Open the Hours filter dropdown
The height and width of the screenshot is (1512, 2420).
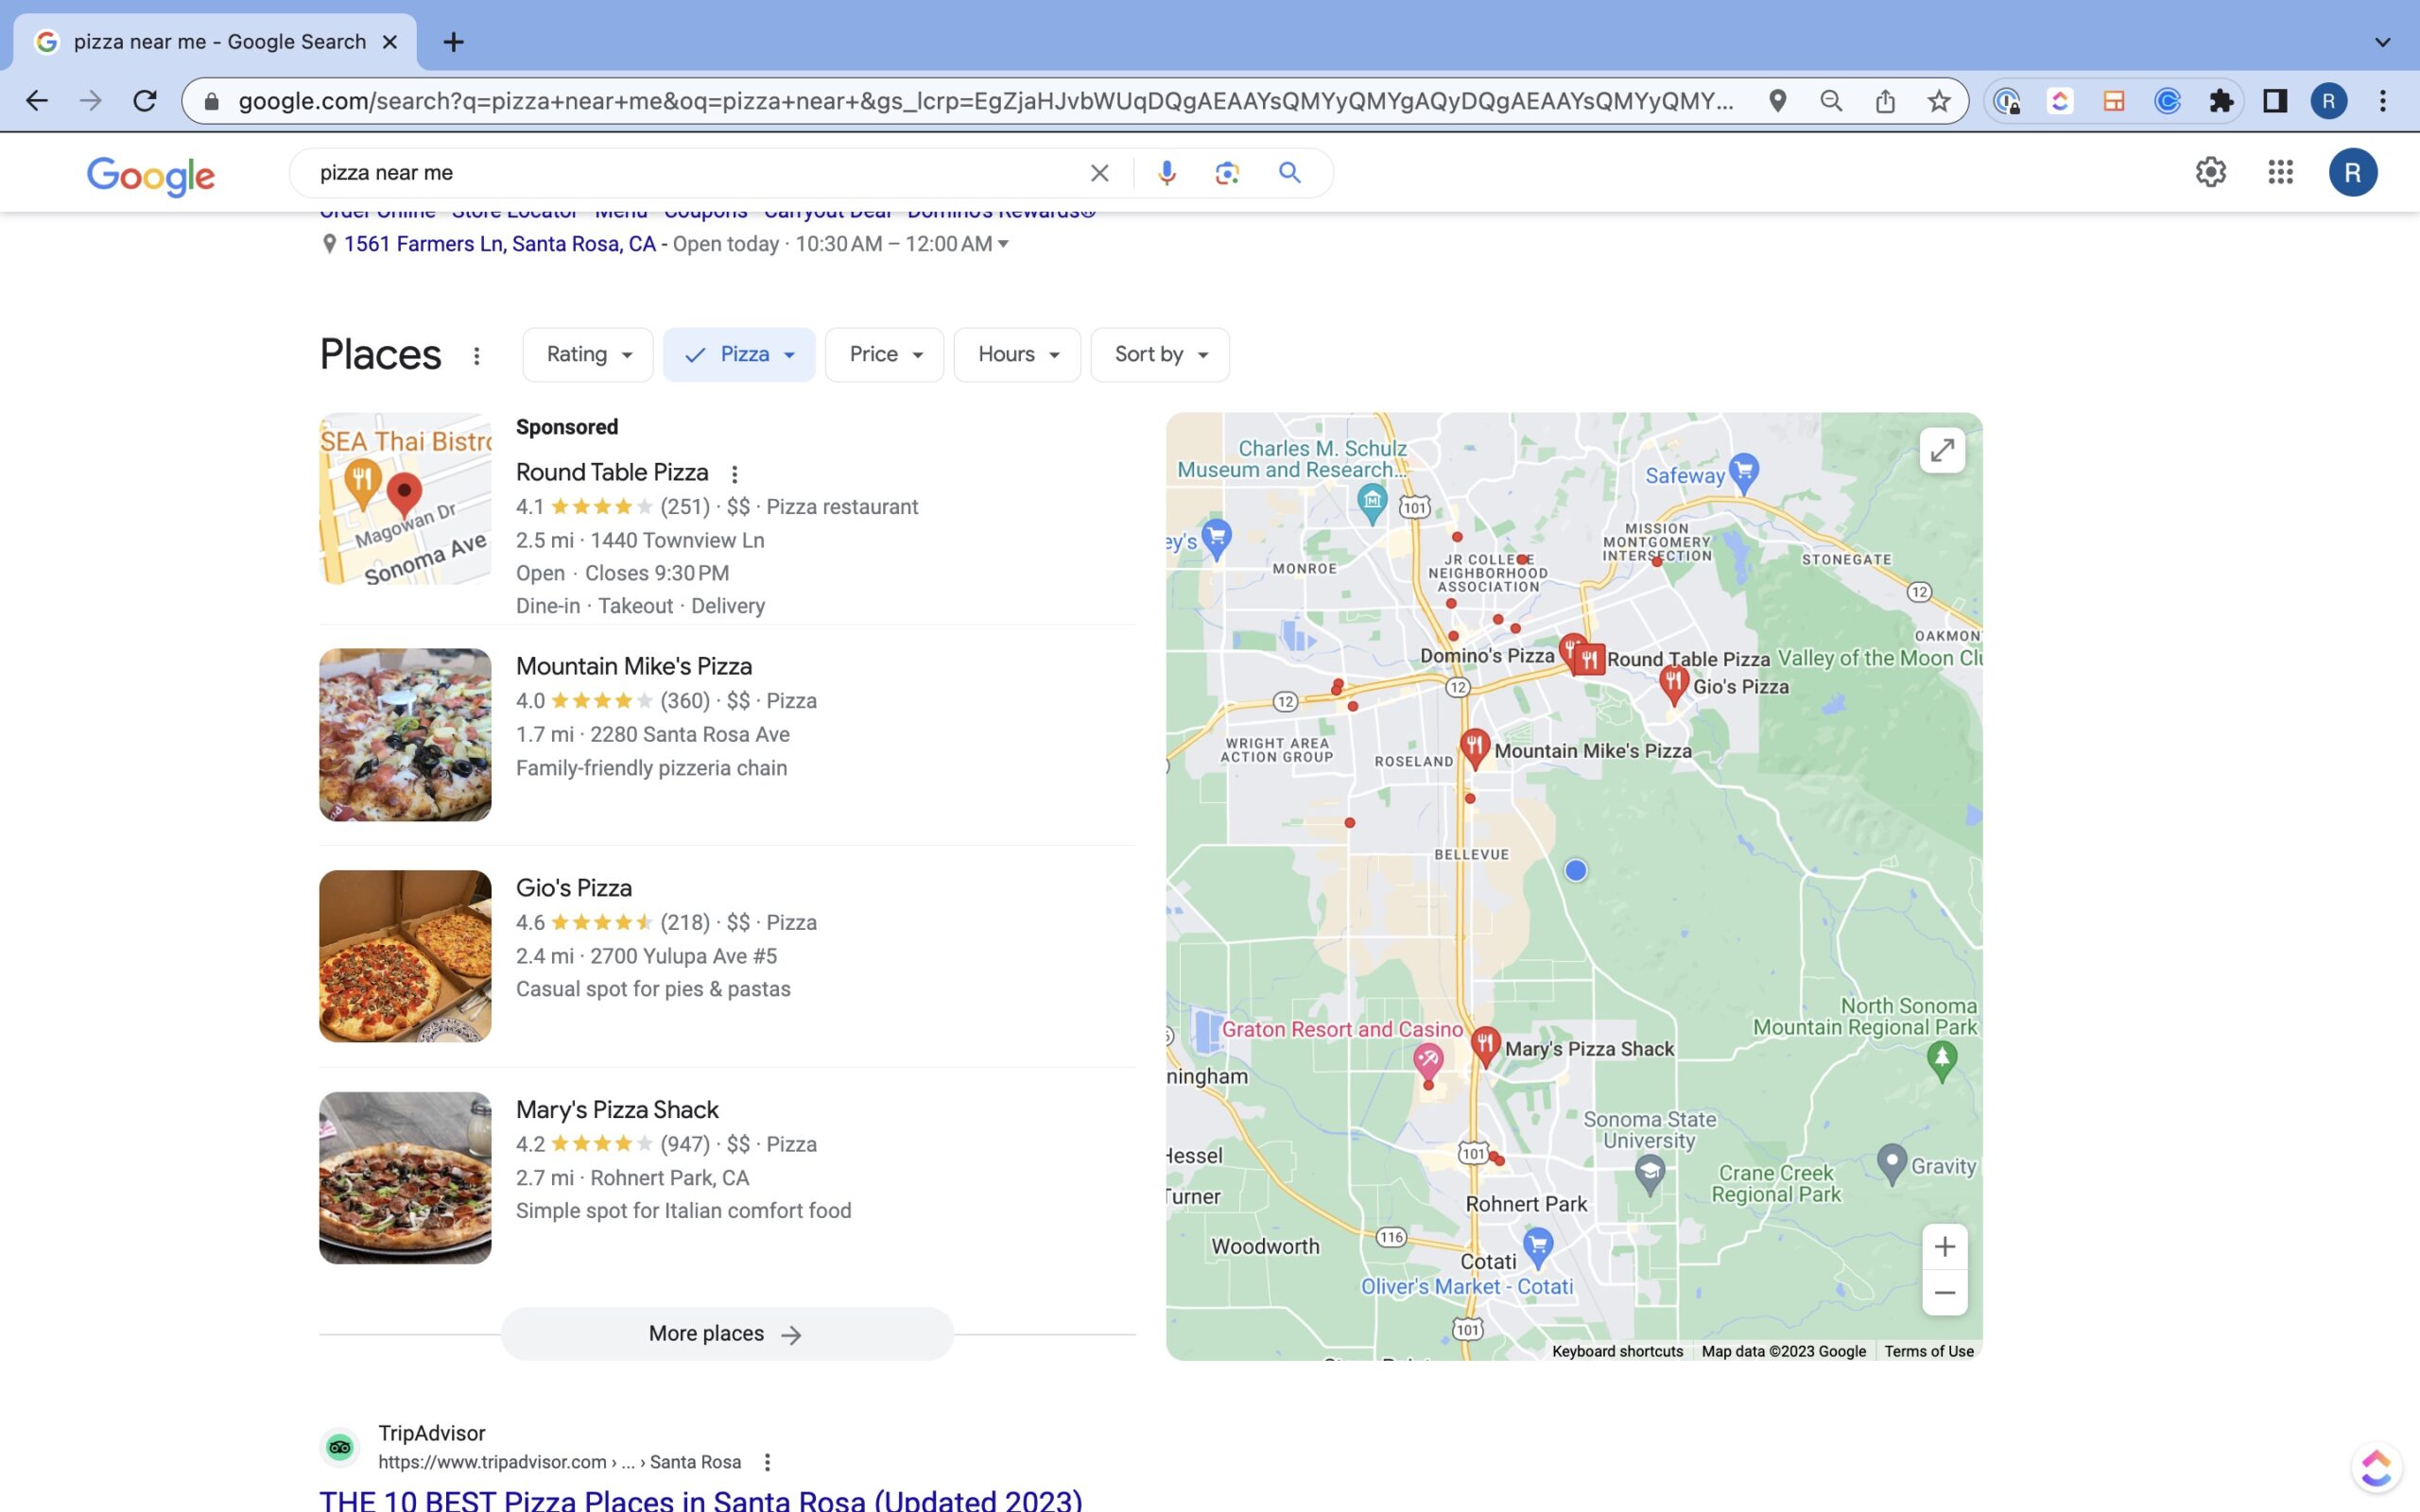(1017, 354)
